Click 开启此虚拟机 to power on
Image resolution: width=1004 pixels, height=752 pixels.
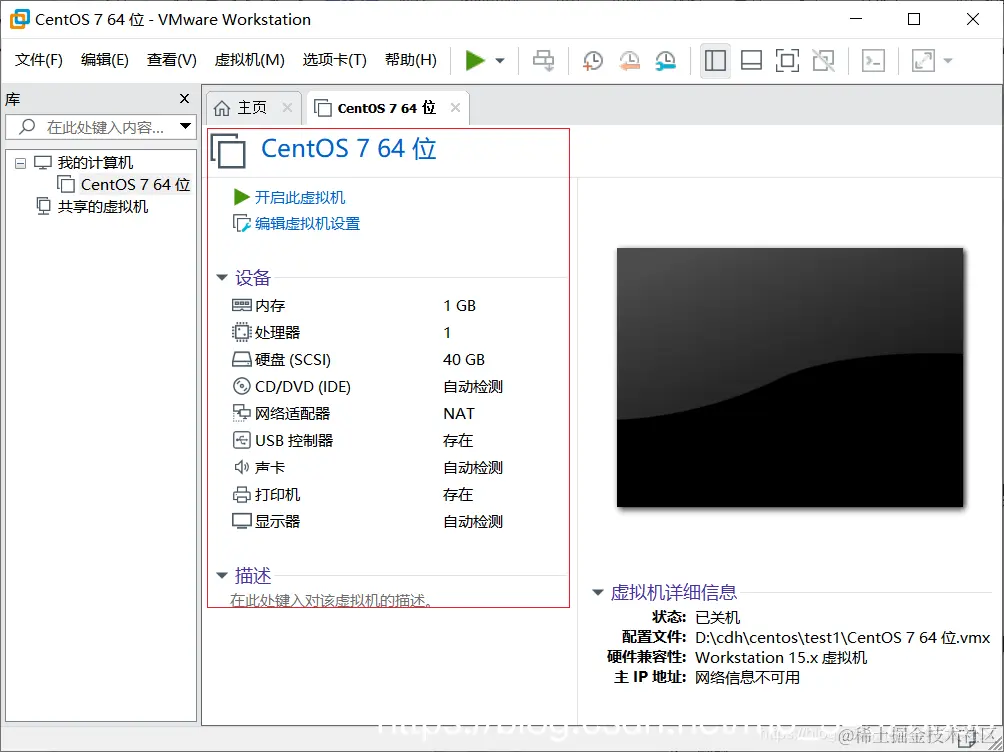[x=300, y=197]
